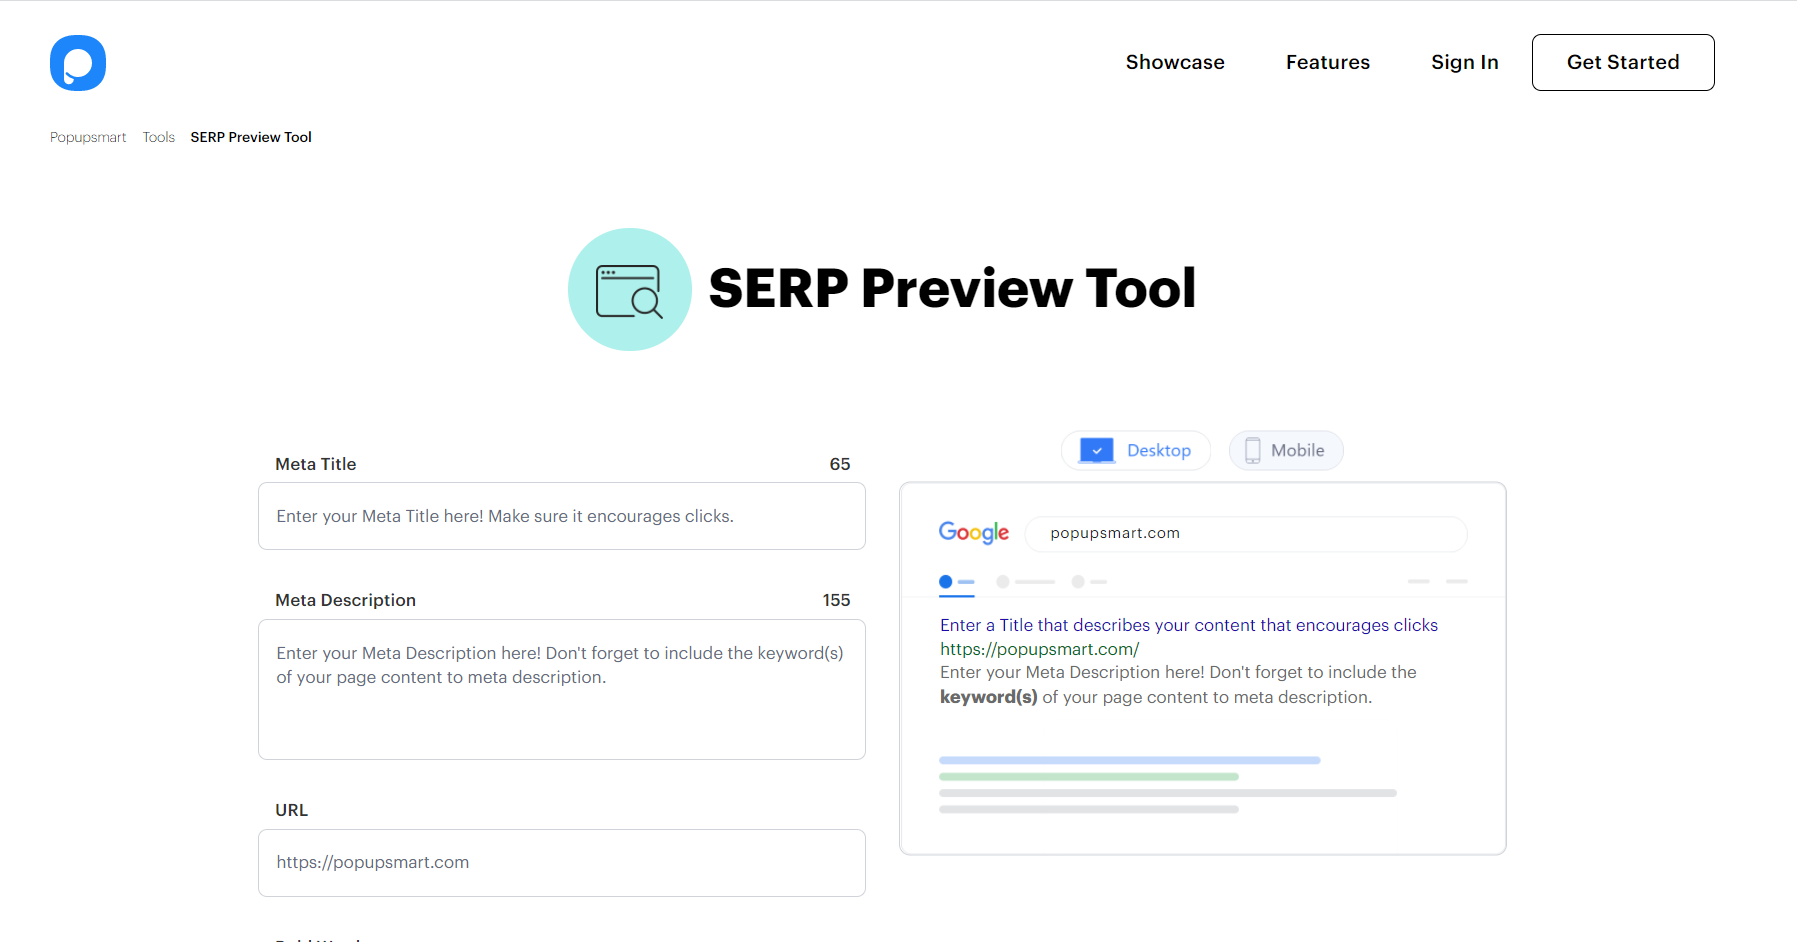1797x942 pixels.
Task: Click the SERP Preview Tool browser-search icon
Action: [629, 290]
